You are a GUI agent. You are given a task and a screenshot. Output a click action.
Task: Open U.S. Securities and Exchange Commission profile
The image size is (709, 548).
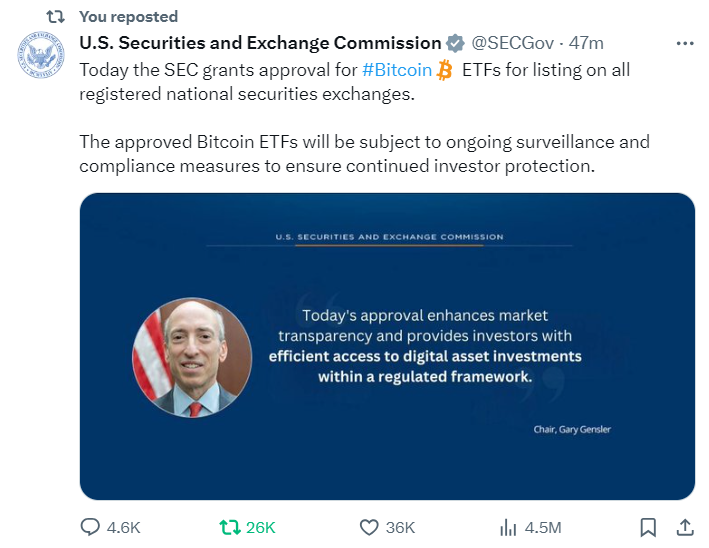(x=260, y=44)
